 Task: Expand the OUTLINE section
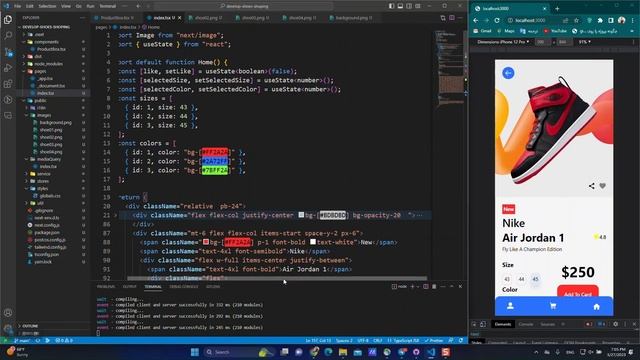30,326
